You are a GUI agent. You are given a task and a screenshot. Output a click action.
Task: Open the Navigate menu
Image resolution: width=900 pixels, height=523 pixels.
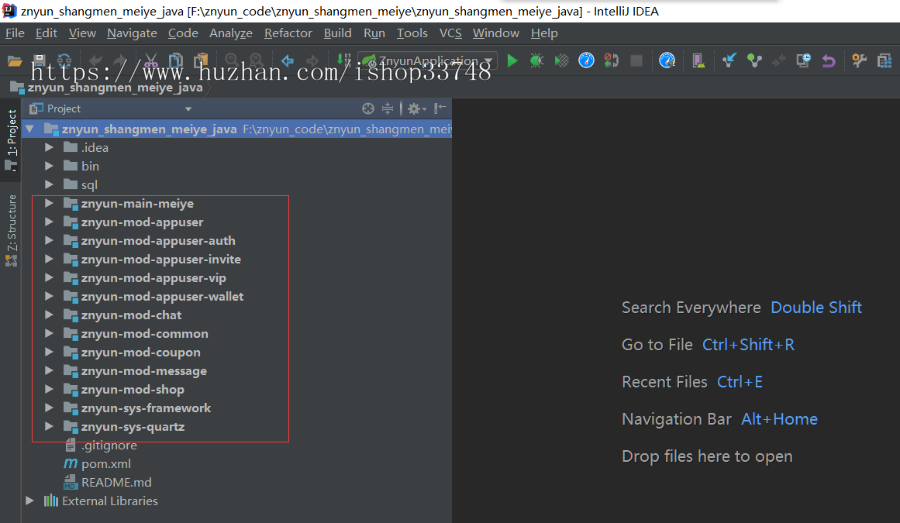[132, 33]
